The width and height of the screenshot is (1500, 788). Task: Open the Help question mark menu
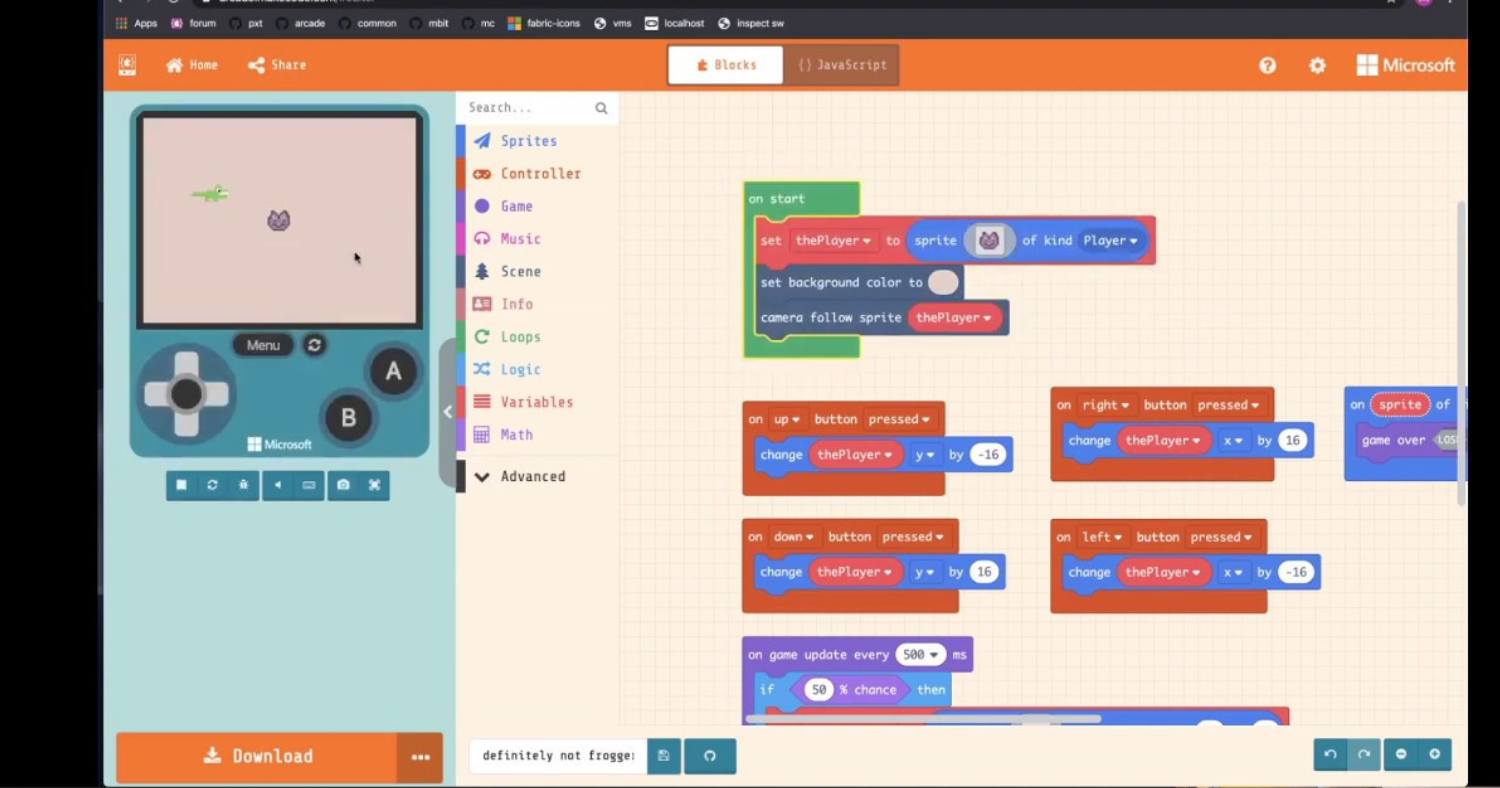1267,65
